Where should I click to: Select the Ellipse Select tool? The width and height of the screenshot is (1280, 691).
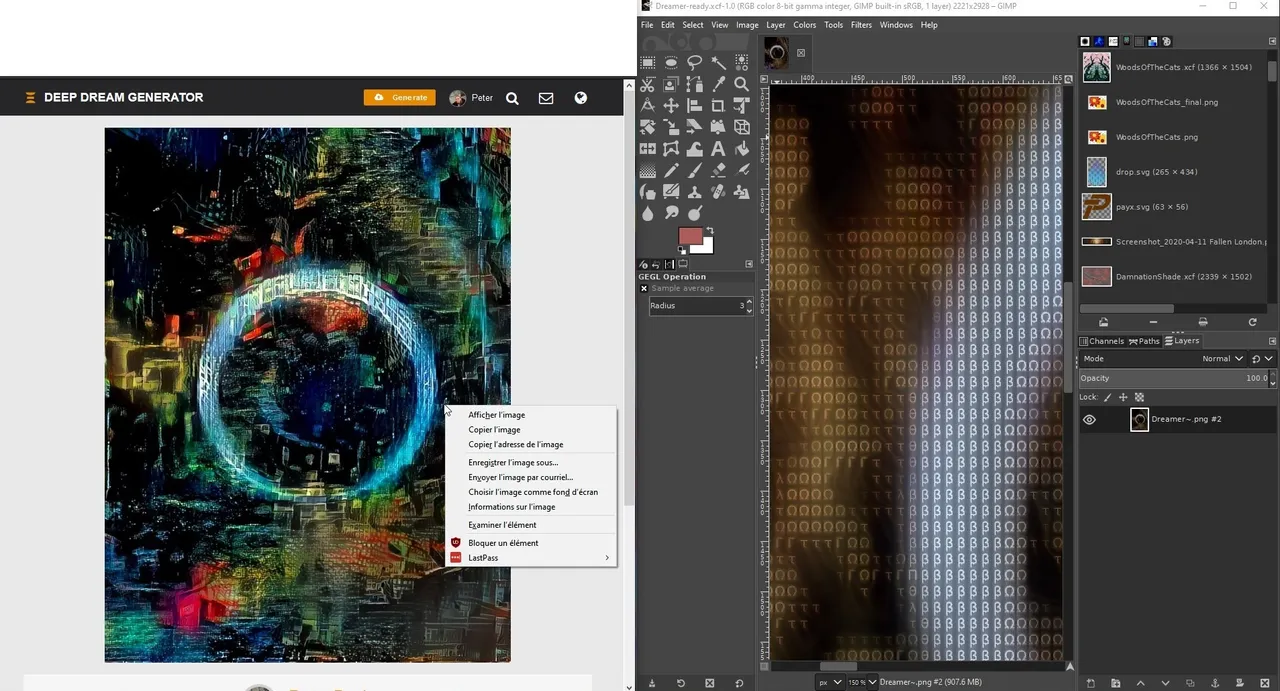pos(671,63)
